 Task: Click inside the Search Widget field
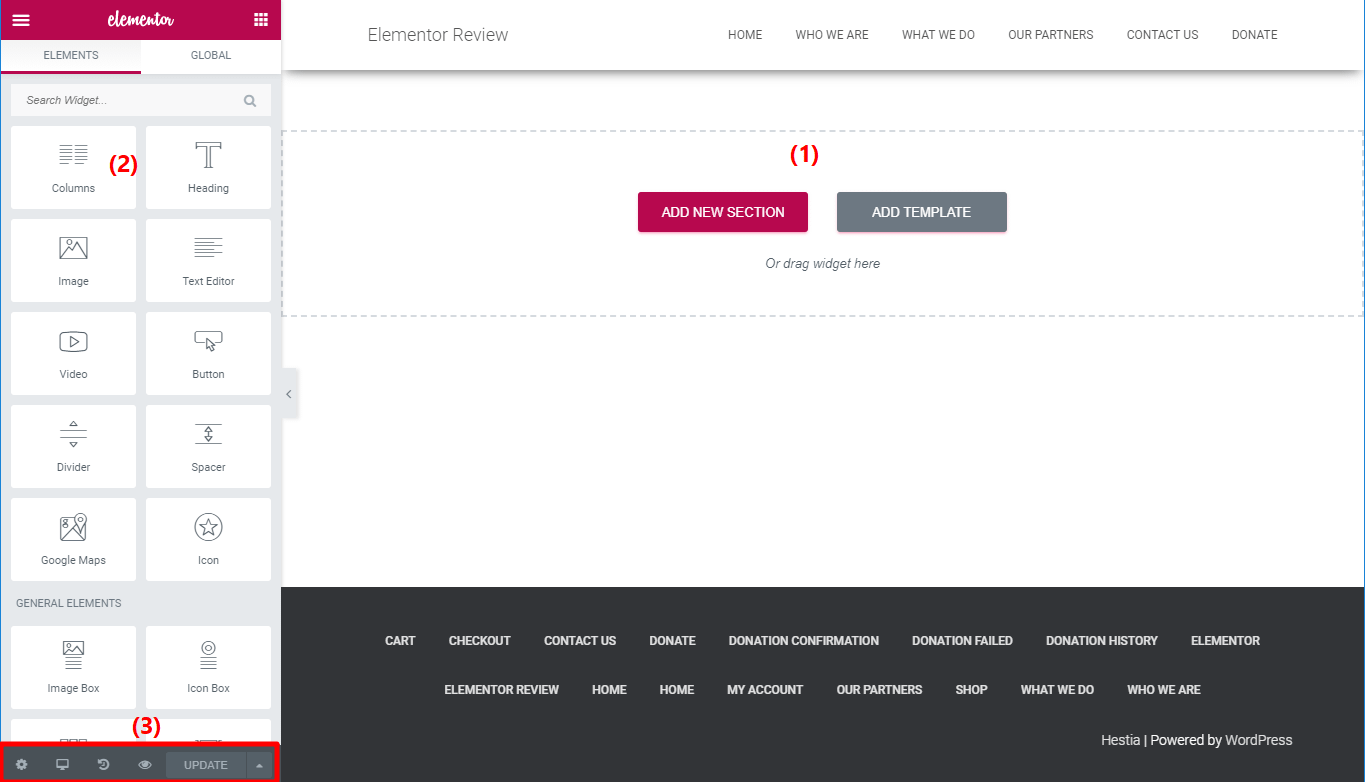[x=130, y=99]
